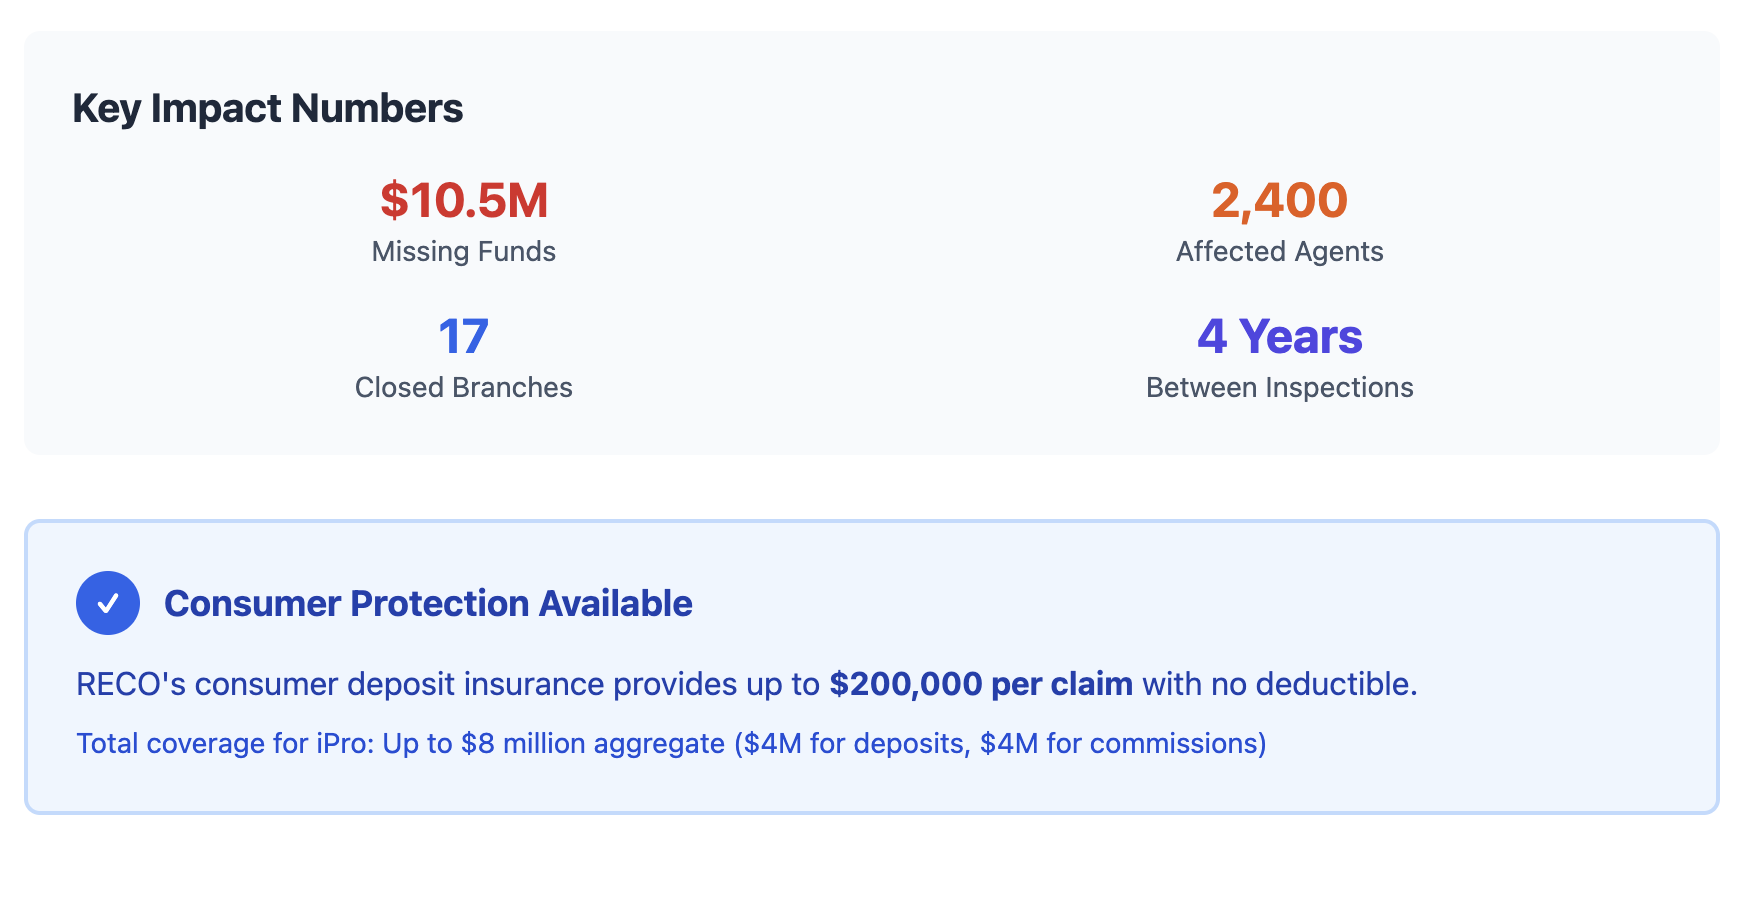Viewport: 1744px width, 904px height.
Task: Click the Closed Branches label
Action: [463, 387]
